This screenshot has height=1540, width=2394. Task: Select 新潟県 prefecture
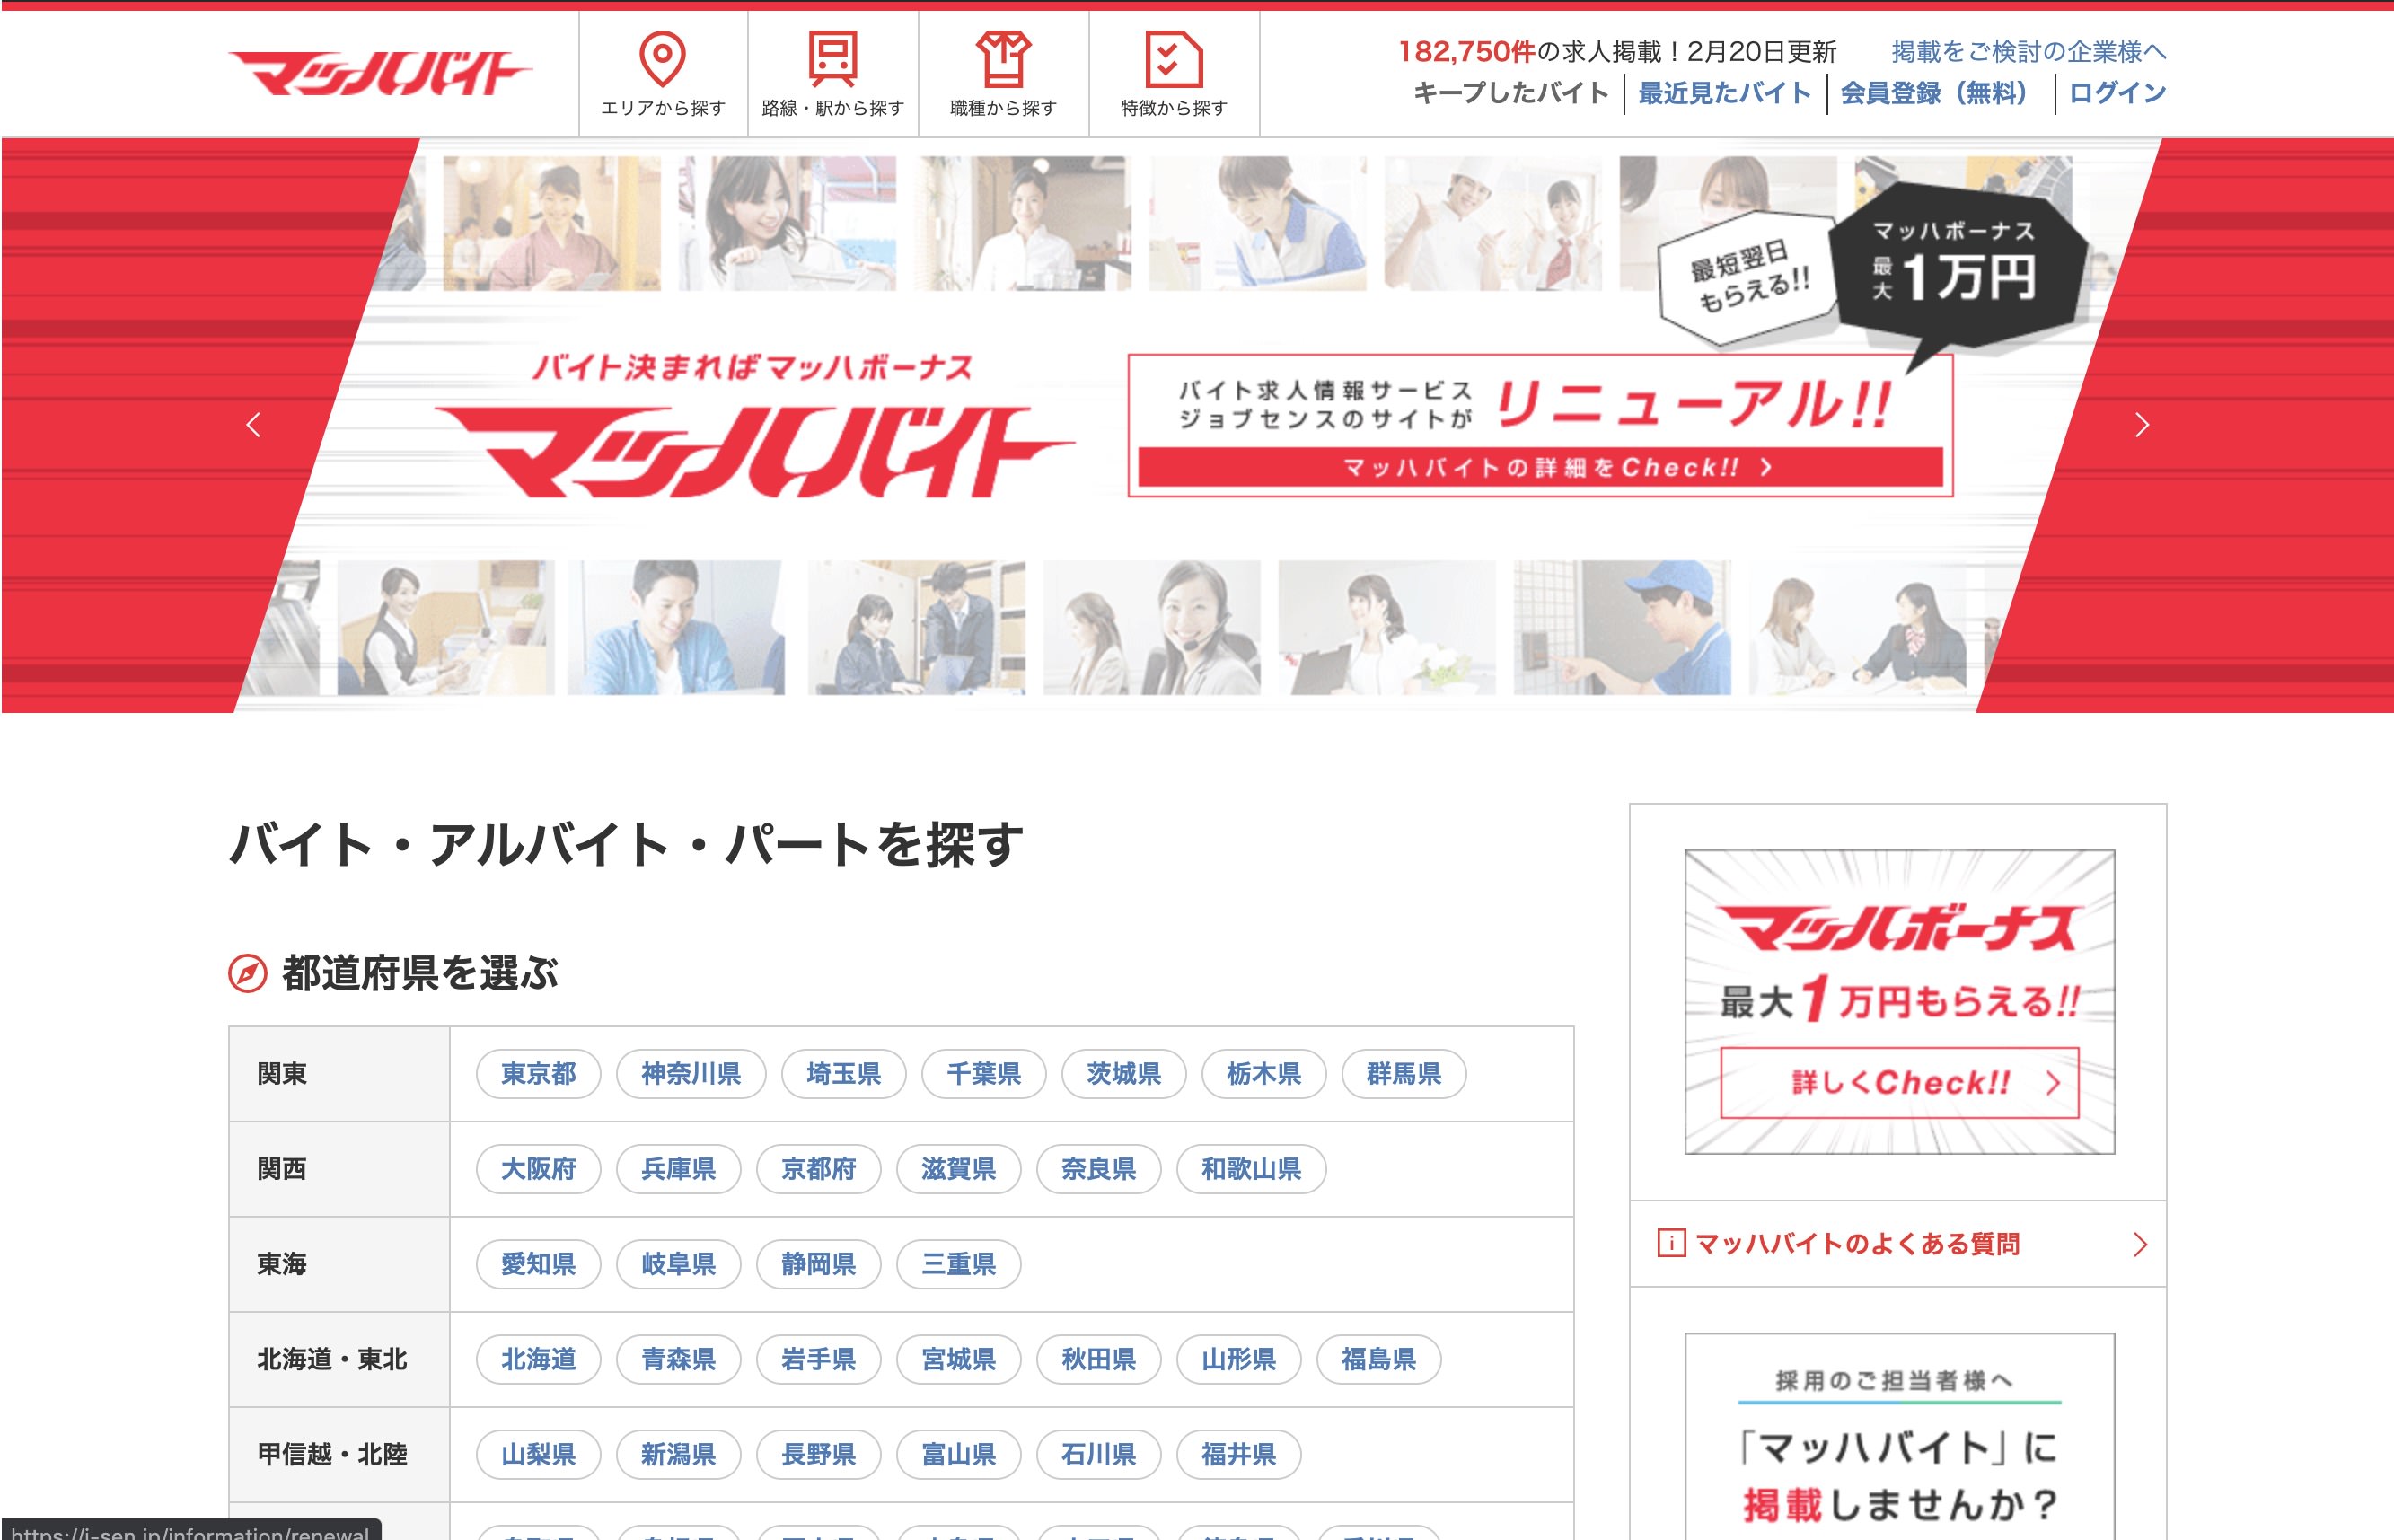click(x=678, y=1454)
